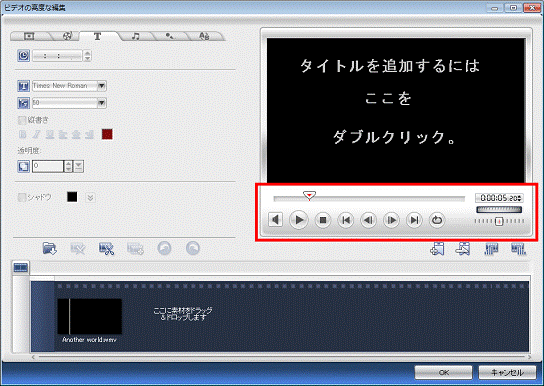The image size is (544, 386).
Task: Align title text center
Action: point(76,134)
